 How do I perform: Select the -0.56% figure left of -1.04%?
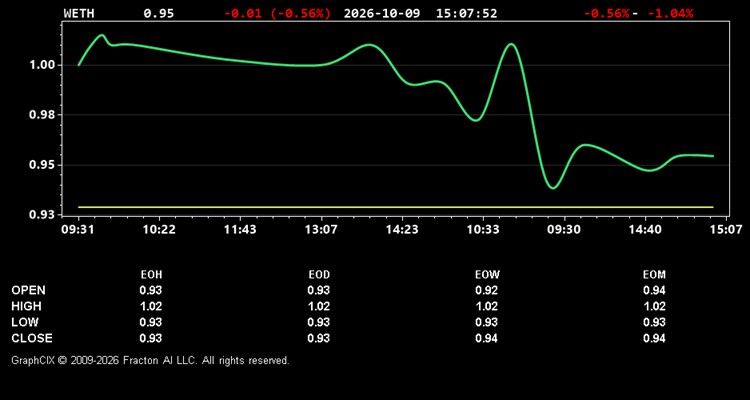tap(607, 13)
